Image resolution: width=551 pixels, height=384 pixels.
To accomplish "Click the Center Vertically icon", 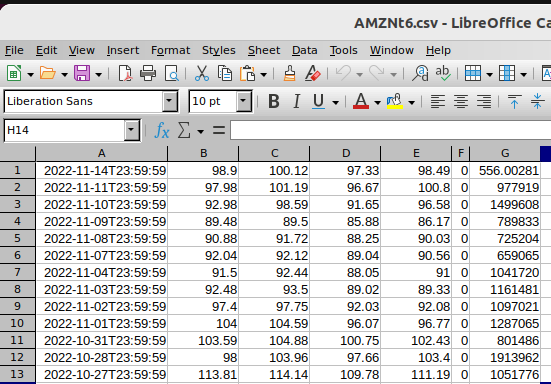I will click(x=537, y=102).
